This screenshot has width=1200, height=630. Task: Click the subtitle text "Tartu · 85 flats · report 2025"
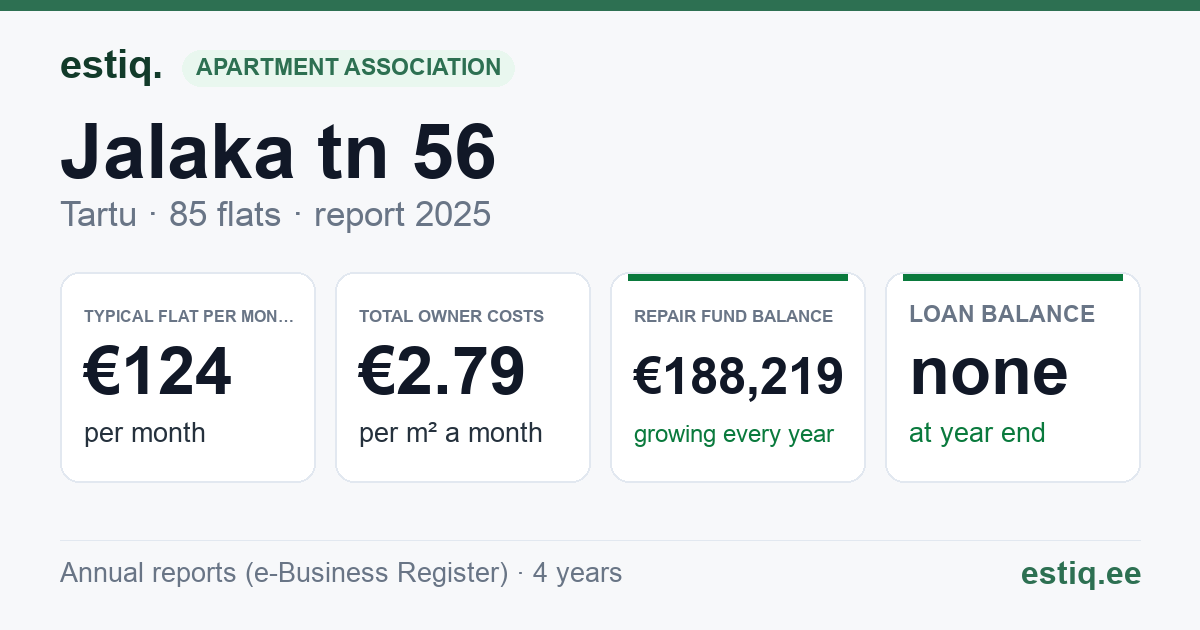tap(275, 214)
